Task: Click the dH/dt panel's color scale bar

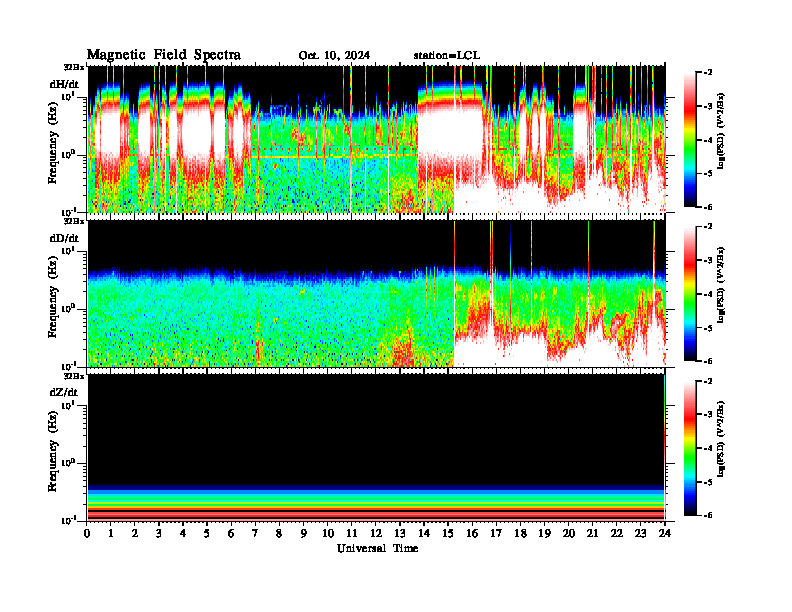Action: click(x=690, y=140)
